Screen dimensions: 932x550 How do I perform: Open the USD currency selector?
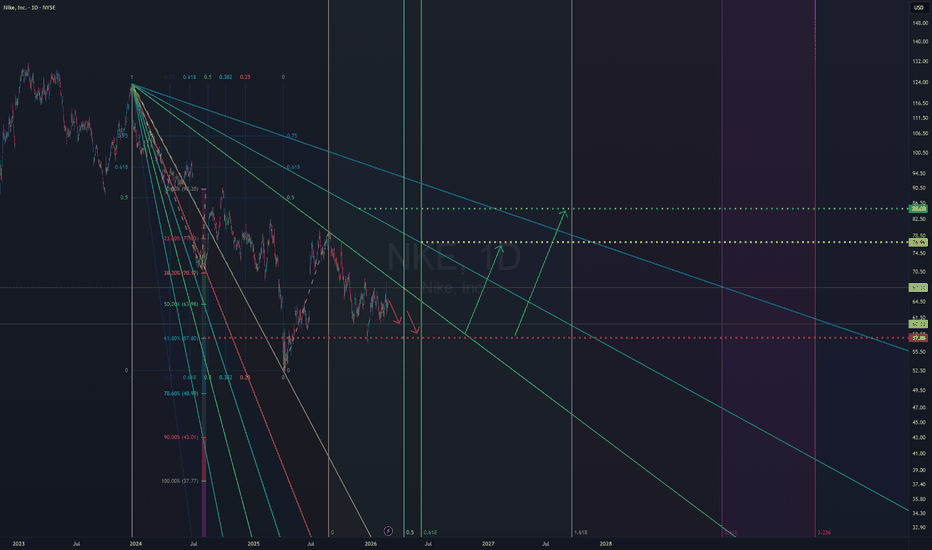[916, 7]
